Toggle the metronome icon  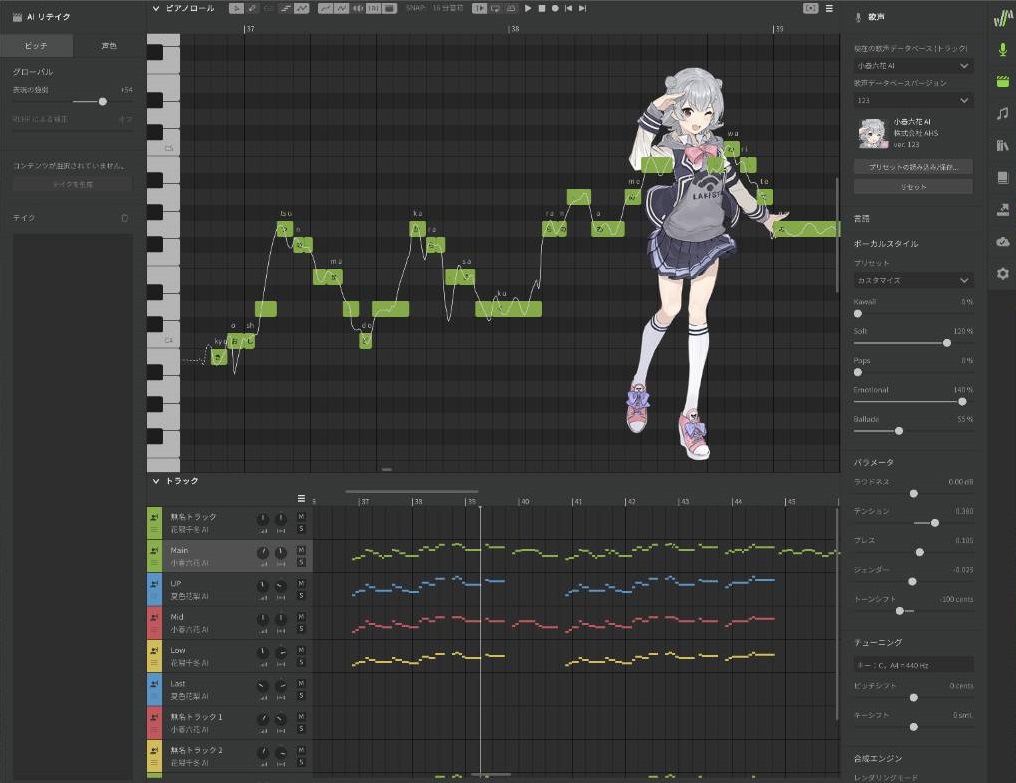(x=511, y=8)
